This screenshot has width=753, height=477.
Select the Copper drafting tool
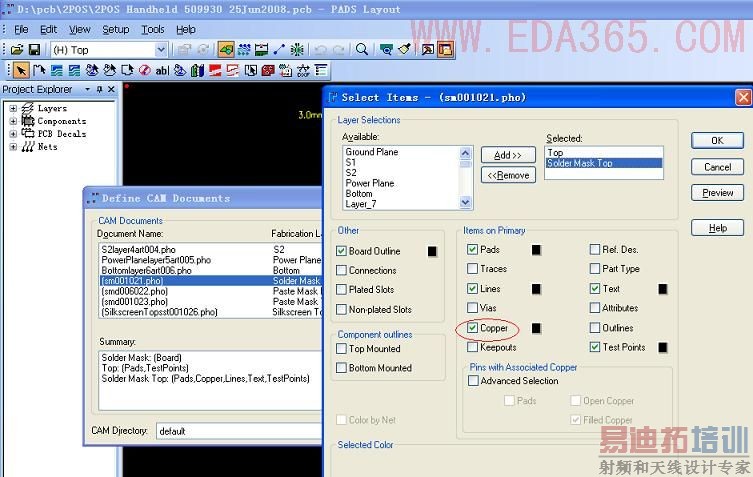click(x=57, y=71)
